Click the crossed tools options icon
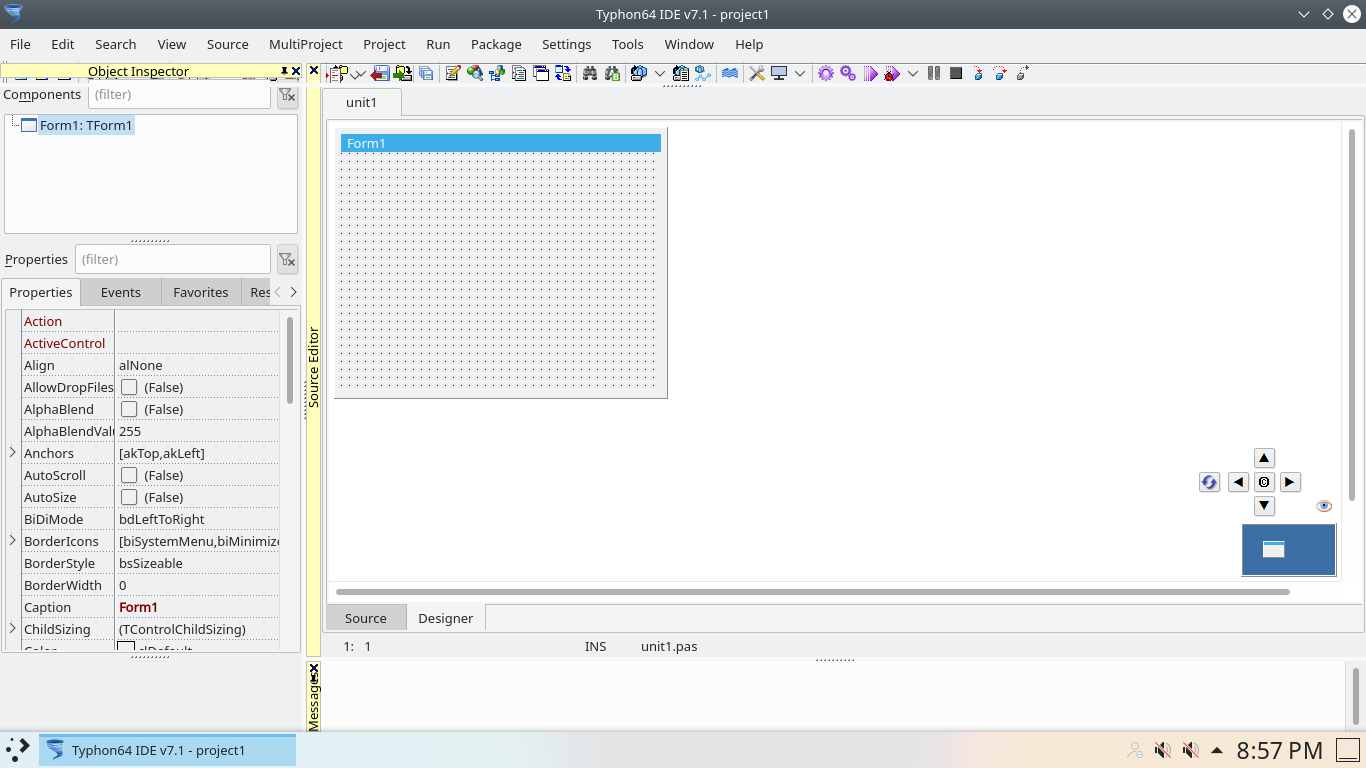The height and width of the screenshot is (768, 1366). [x=757, y=73]
